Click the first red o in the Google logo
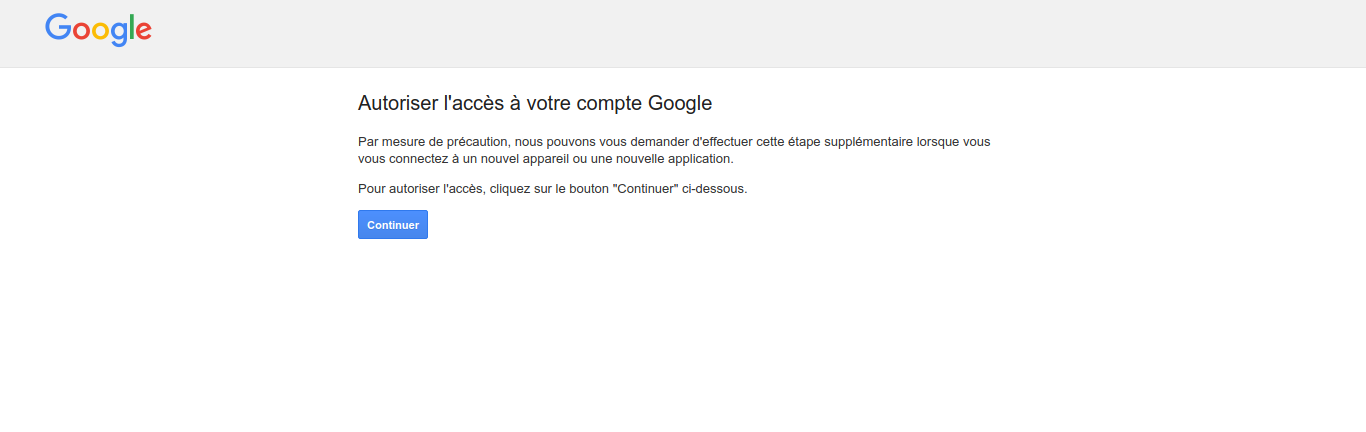 coord(80,31)
